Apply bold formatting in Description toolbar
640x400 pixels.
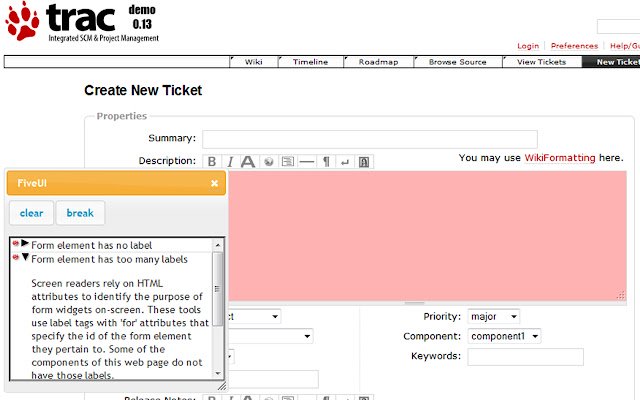[212, 162]
